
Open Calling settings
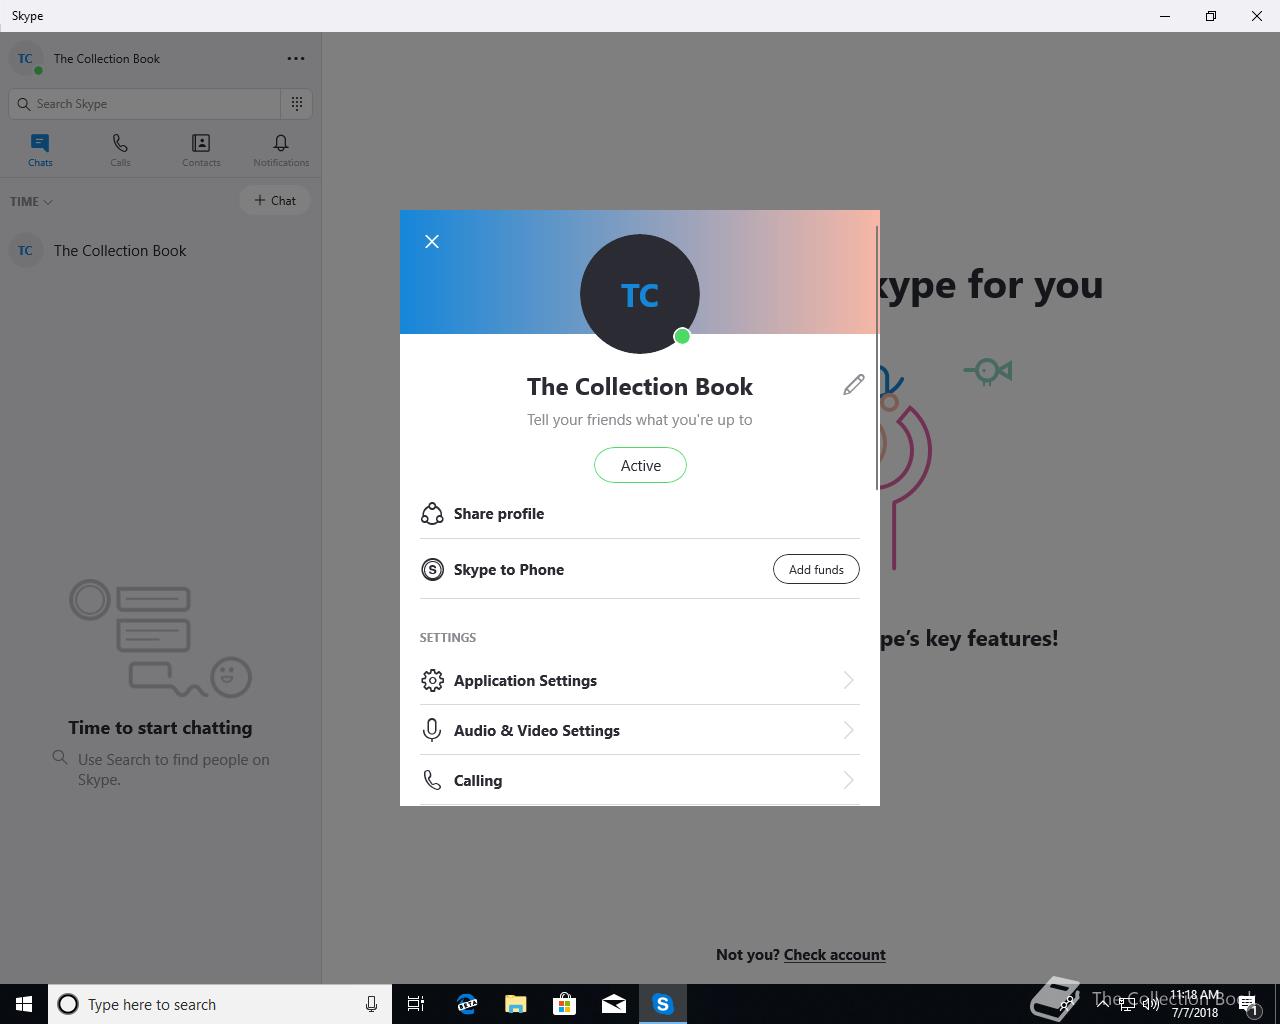pos(640,780)
